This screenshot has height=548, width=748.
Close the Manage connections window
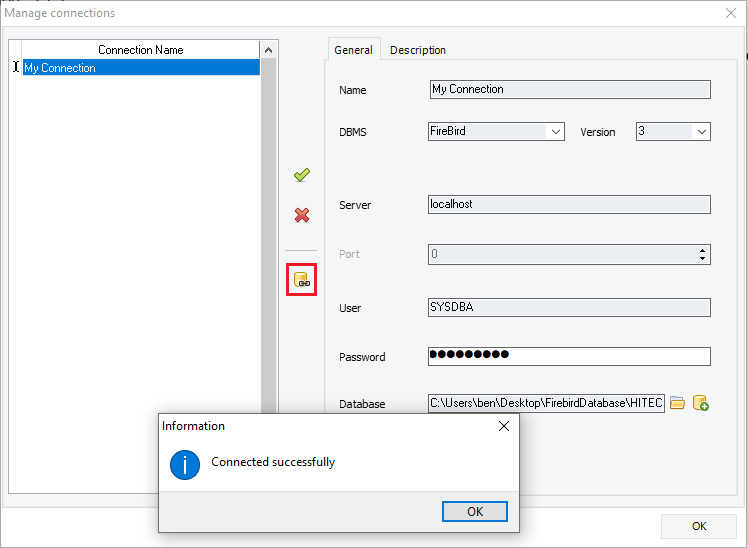(x=730, y=13)
